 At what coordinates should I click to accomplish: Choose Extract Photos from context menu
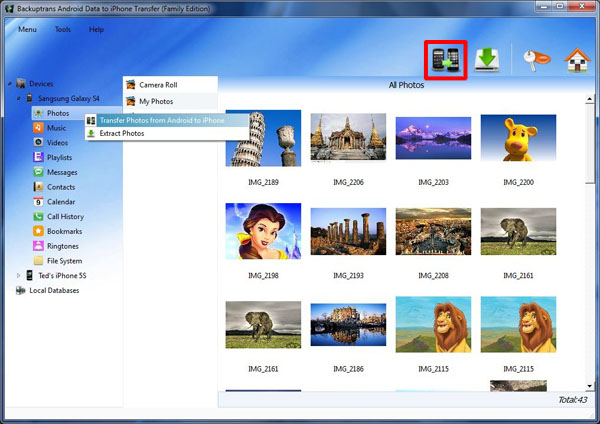(x=167, y=133)
